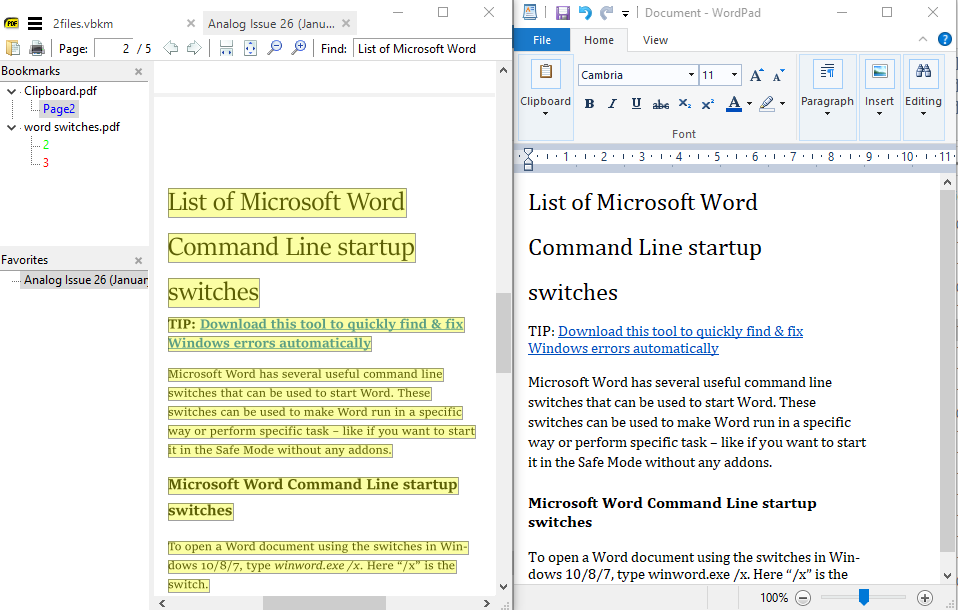
Task: Open the hamburger menu icon
Action: [x=35, y=24]
